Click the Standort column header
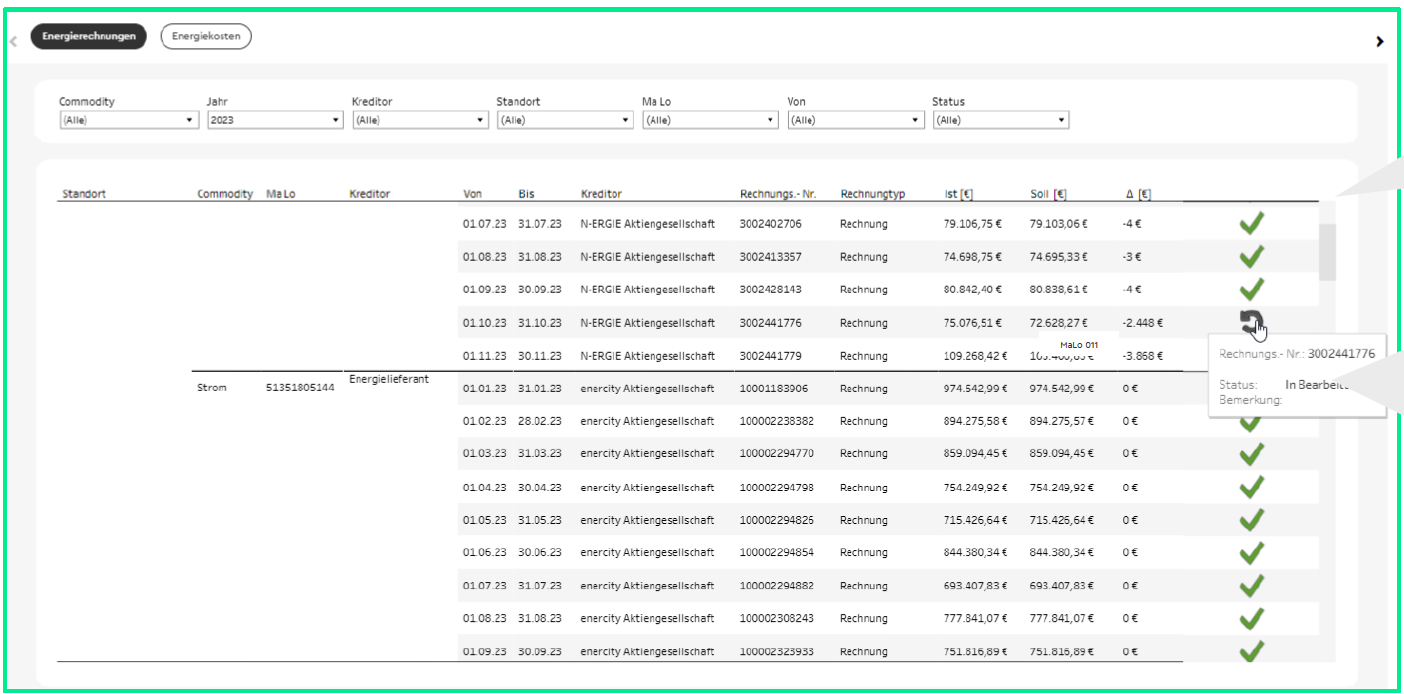Image resolution: width=1404 pixels, height=694 pixels. tap(84, 194)
